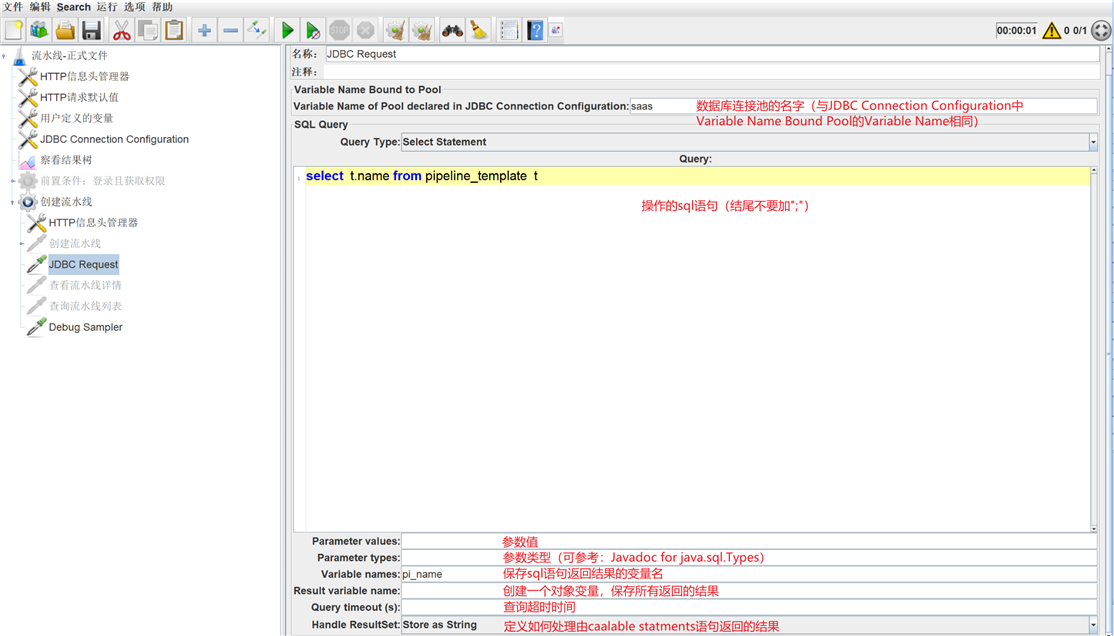The width and height of the screenshot is (1114, 636).
Task: Open the Search menu
Action: (x=74, y=6)
